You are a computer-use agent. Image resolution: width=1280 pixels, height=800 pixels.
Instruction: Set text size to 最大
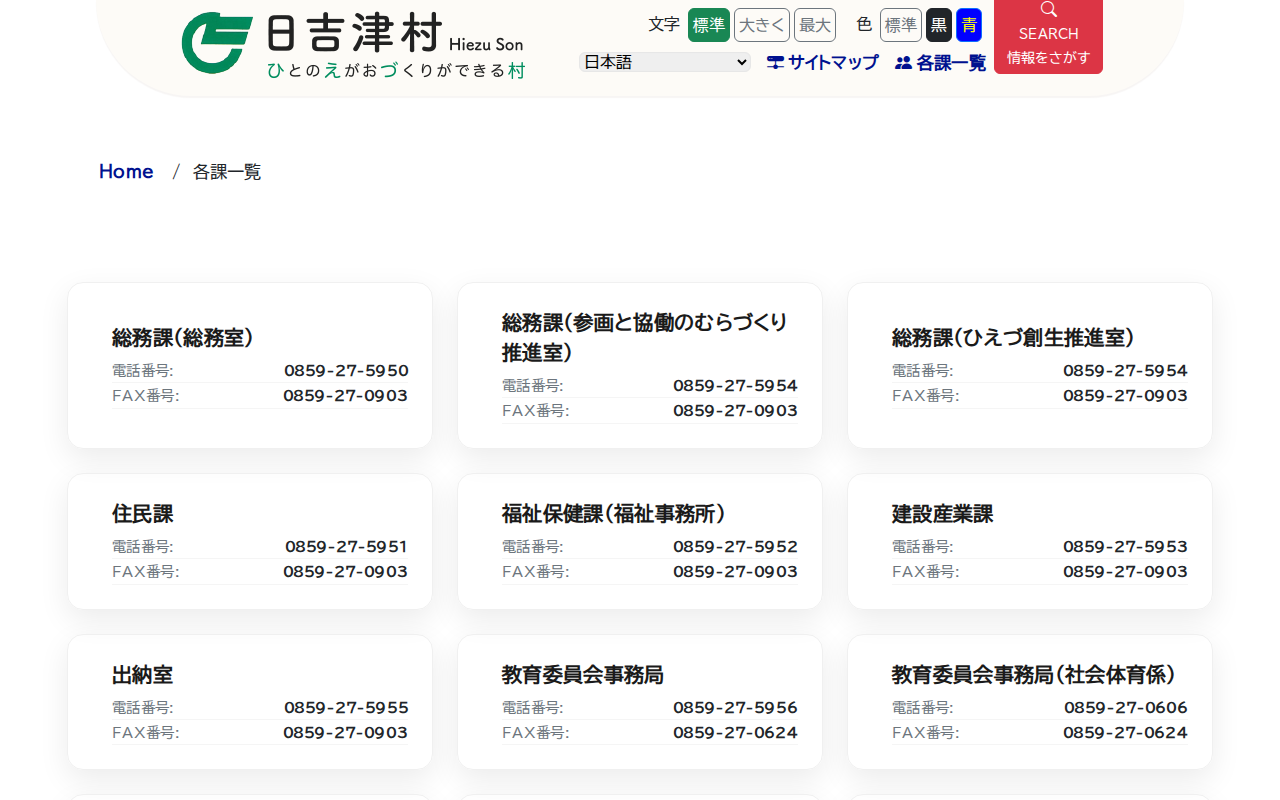coord(814,25)
